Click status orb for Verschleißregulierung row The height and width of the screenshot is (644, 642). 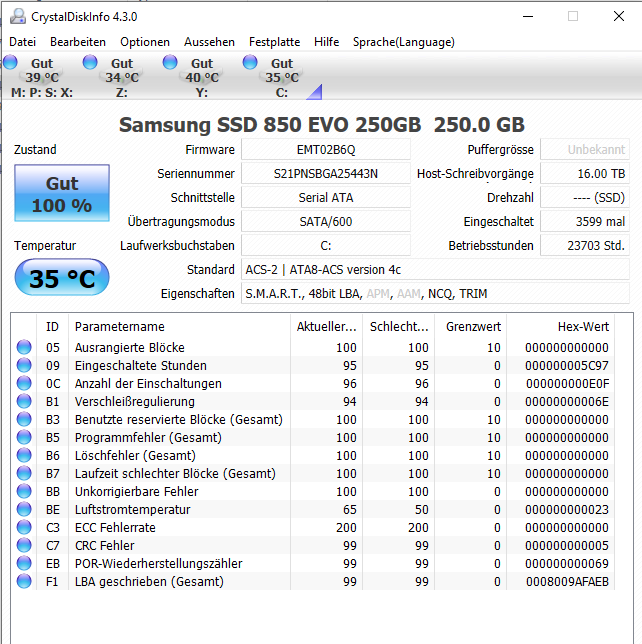click(x=24, y=401)
